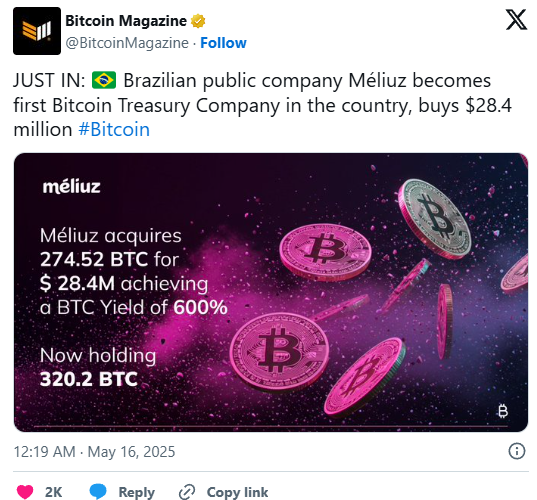Screen dimensions: 537x500
Task: Open Bitcoin Magazine profile avatar
Action: coord(37,31)
